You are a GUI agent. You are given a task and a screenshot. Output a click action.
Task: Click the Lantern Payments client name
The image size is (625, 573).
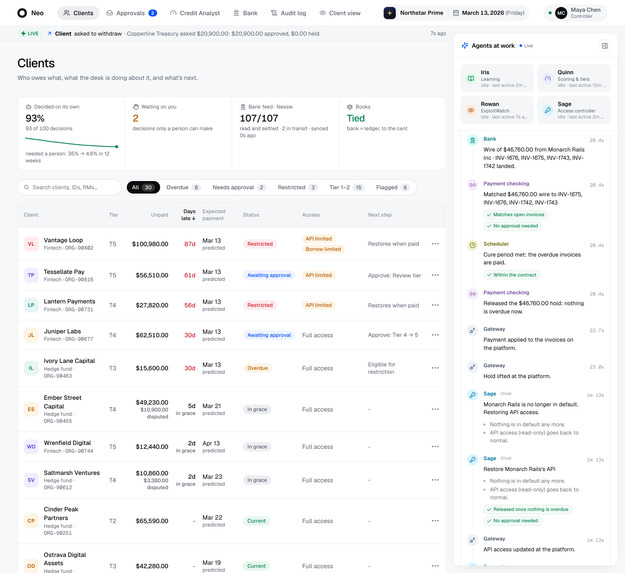pos(69,301)
